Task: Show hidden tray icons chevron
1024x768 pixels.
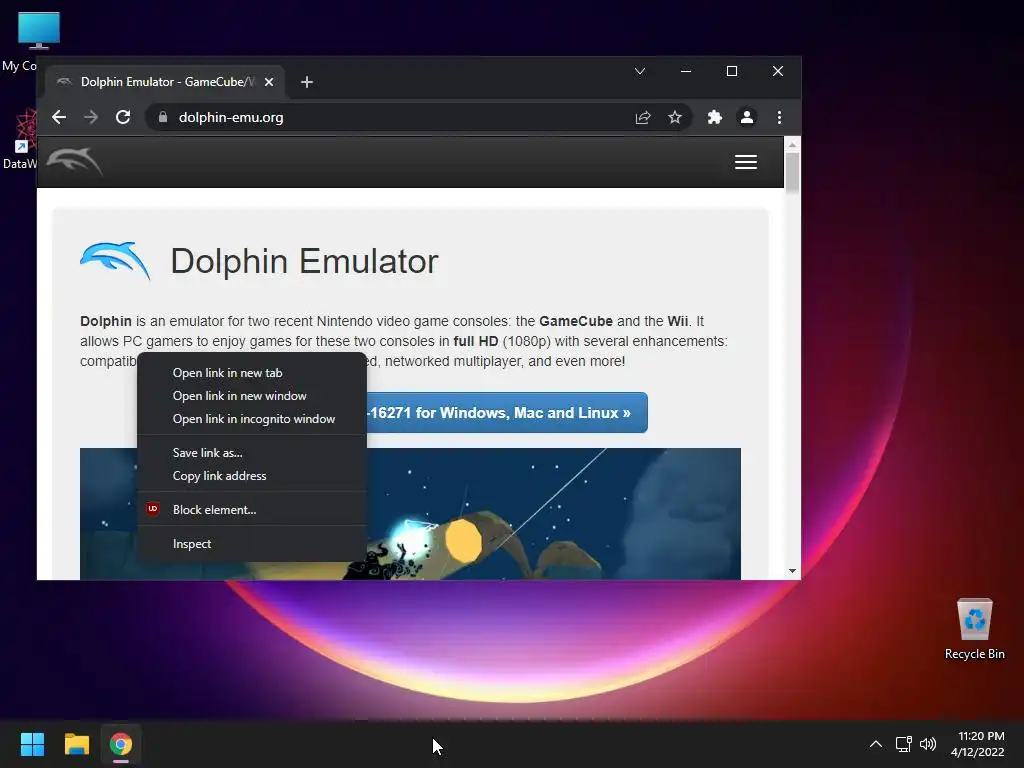Action: pos(876,744)
